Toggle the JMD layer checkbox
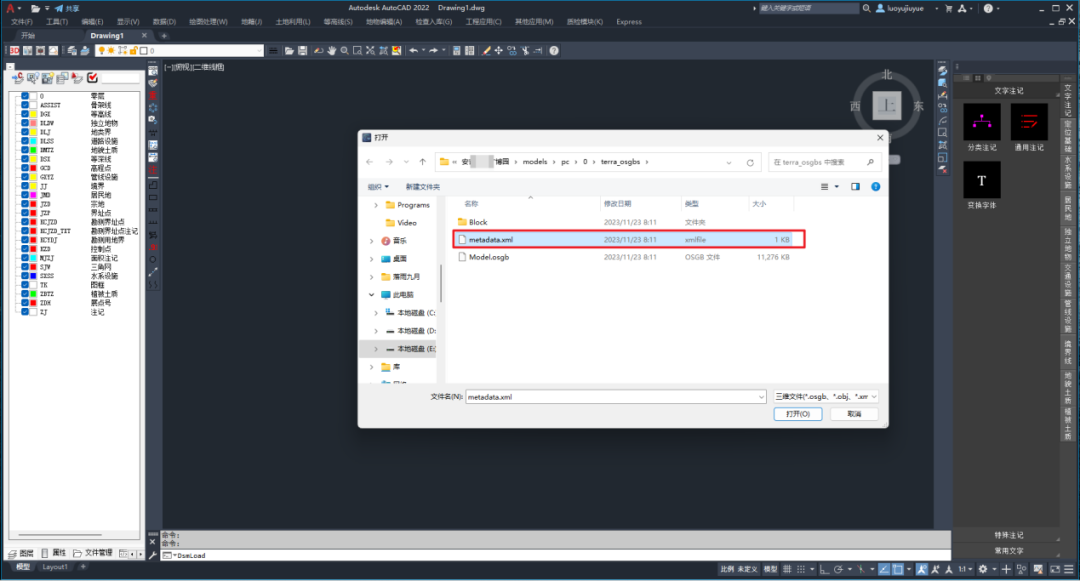The width and height of the screenshot is (1080, 581). coord(25,195)
